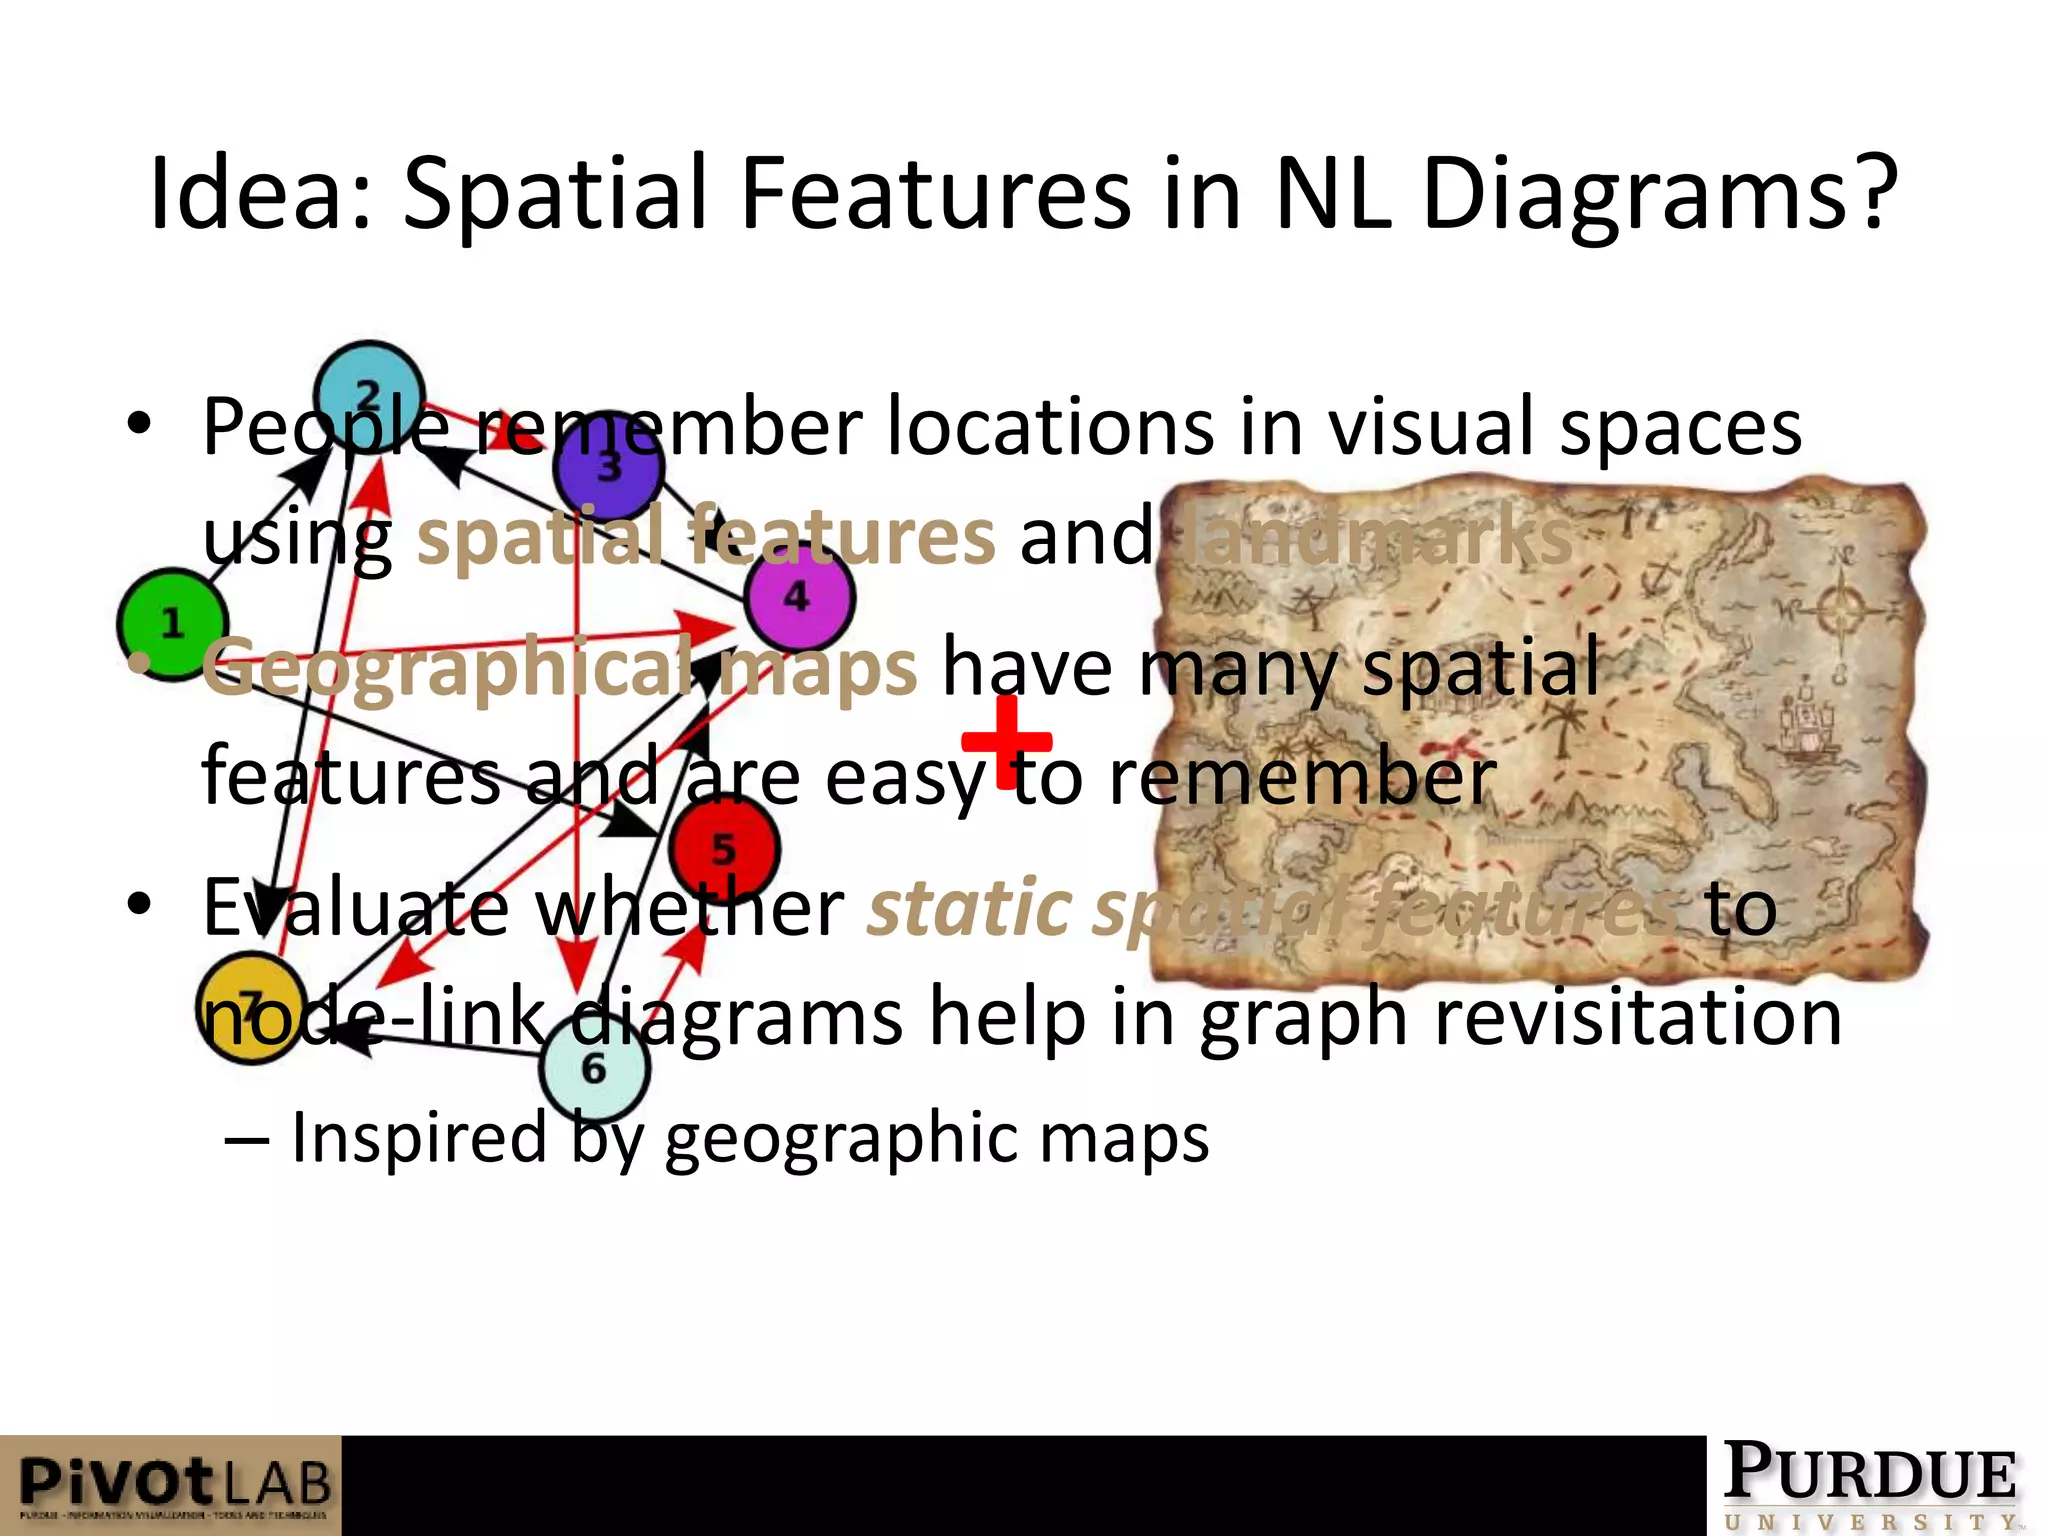Viewport: 2048px width, 1536px height.
Task: Click the magenta node labeled 4
Action: [799, 597]
